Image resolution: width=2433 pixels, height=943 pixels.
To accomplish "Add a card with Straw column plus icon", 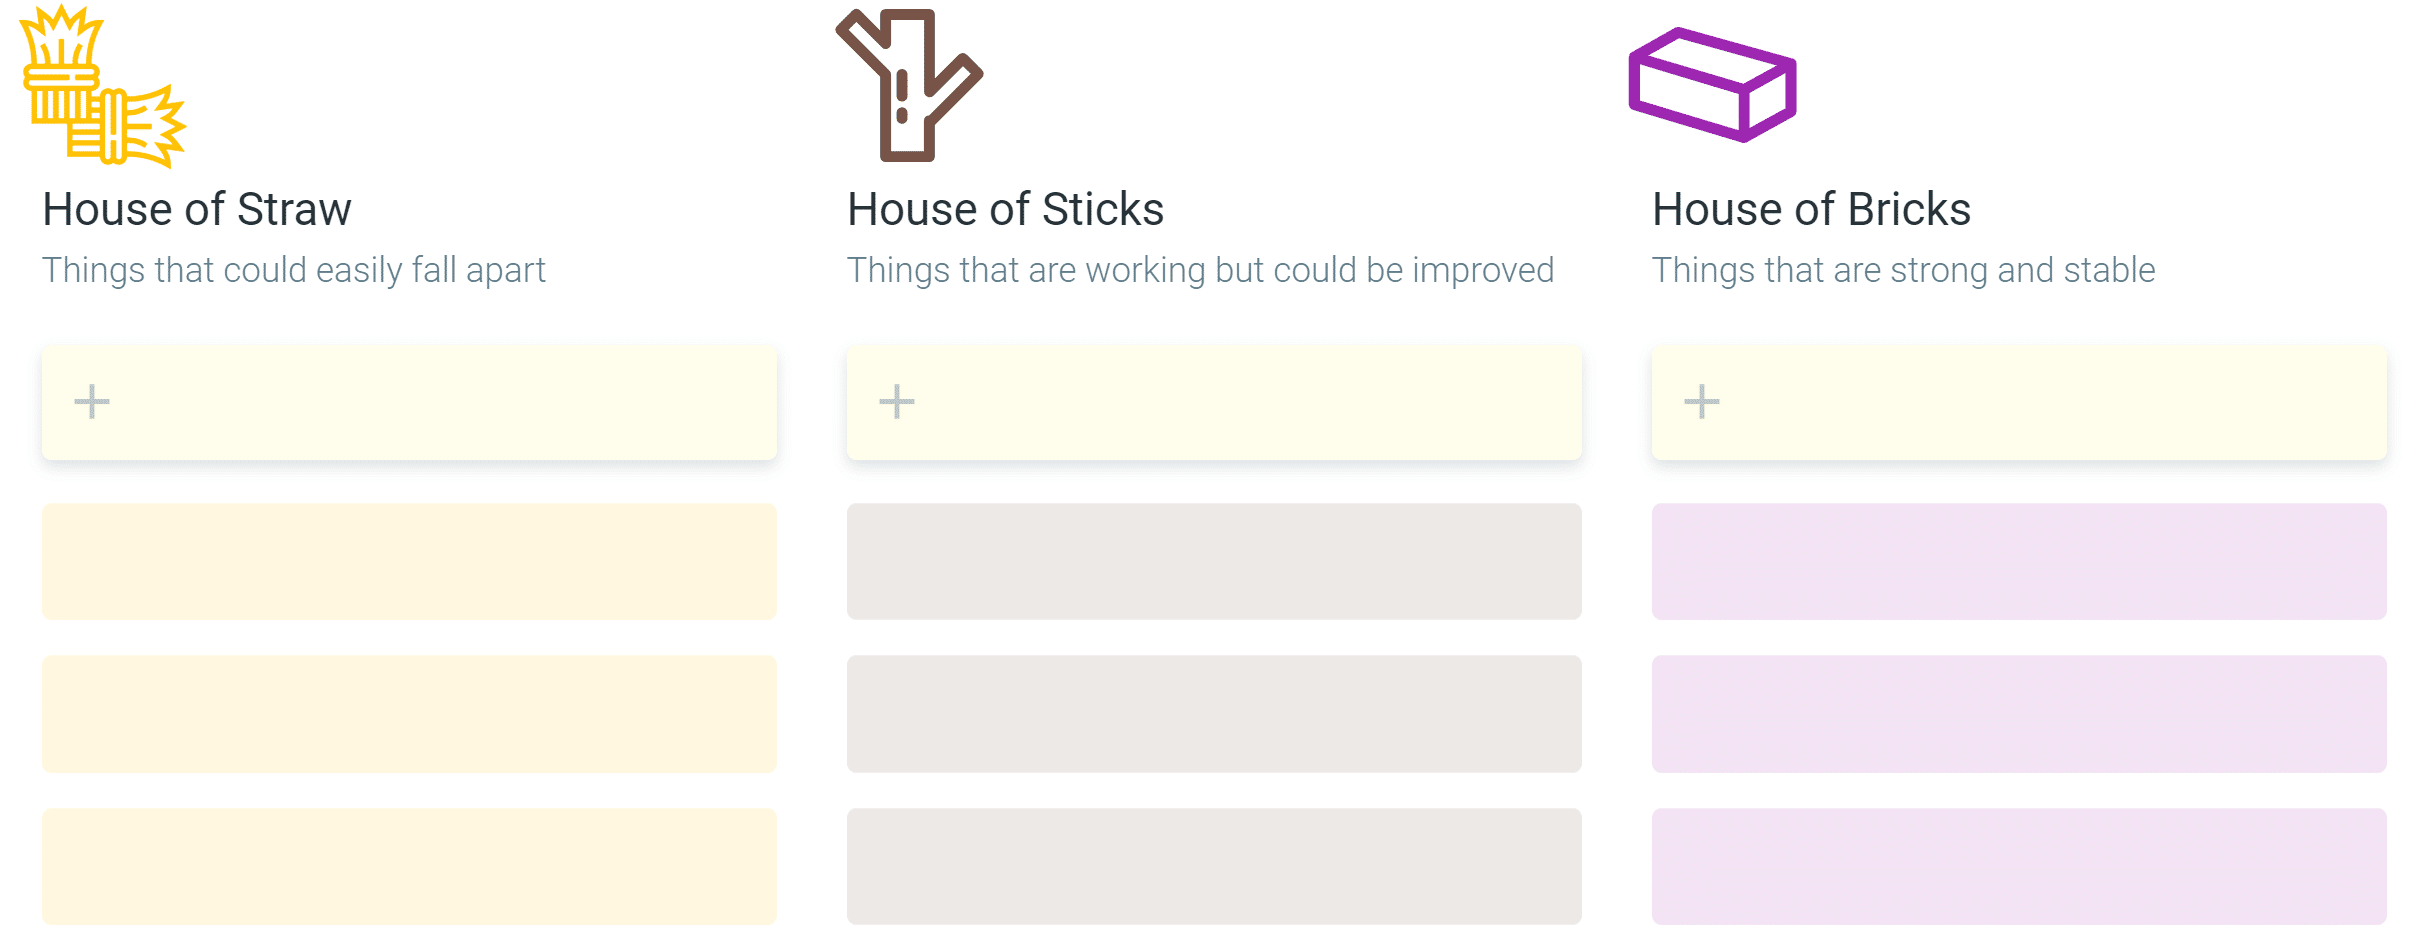I will coord(92,402).
